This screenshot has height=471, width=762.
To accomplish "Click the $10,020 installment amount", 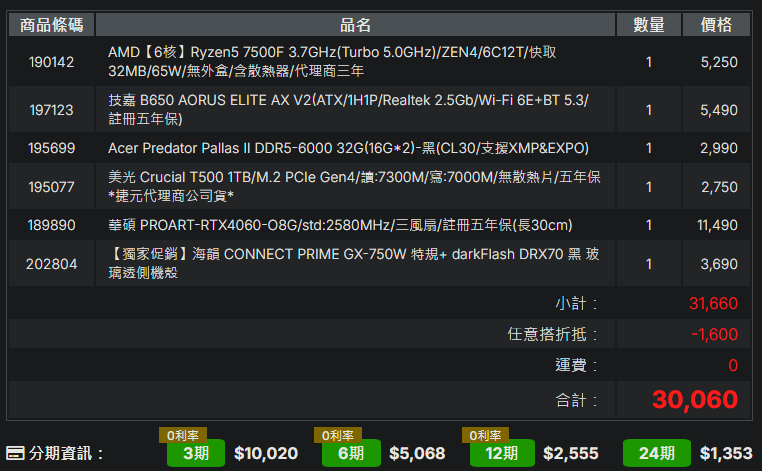I will pyautogui.click(x=266, y=453).
